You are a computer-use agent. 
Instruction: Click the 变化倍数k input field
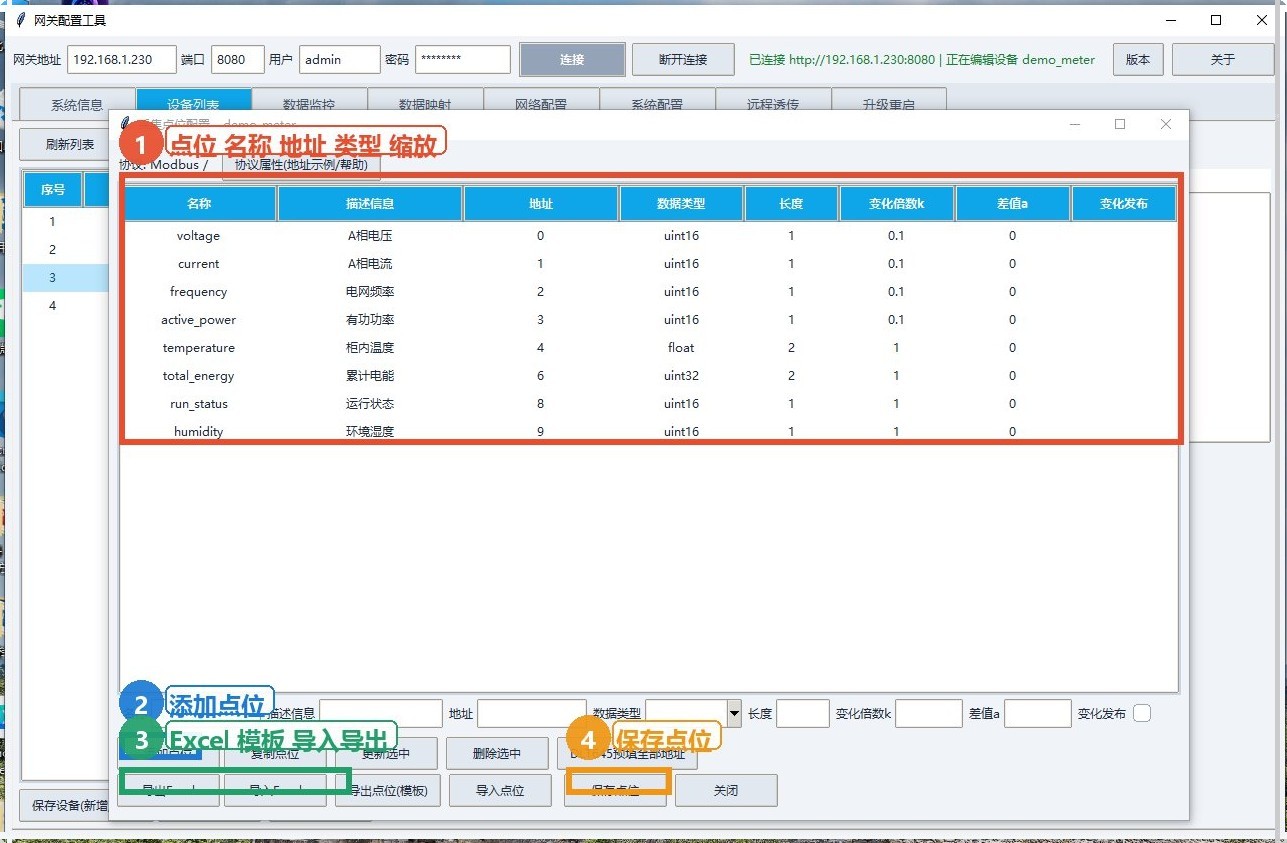tap(929, 713)
